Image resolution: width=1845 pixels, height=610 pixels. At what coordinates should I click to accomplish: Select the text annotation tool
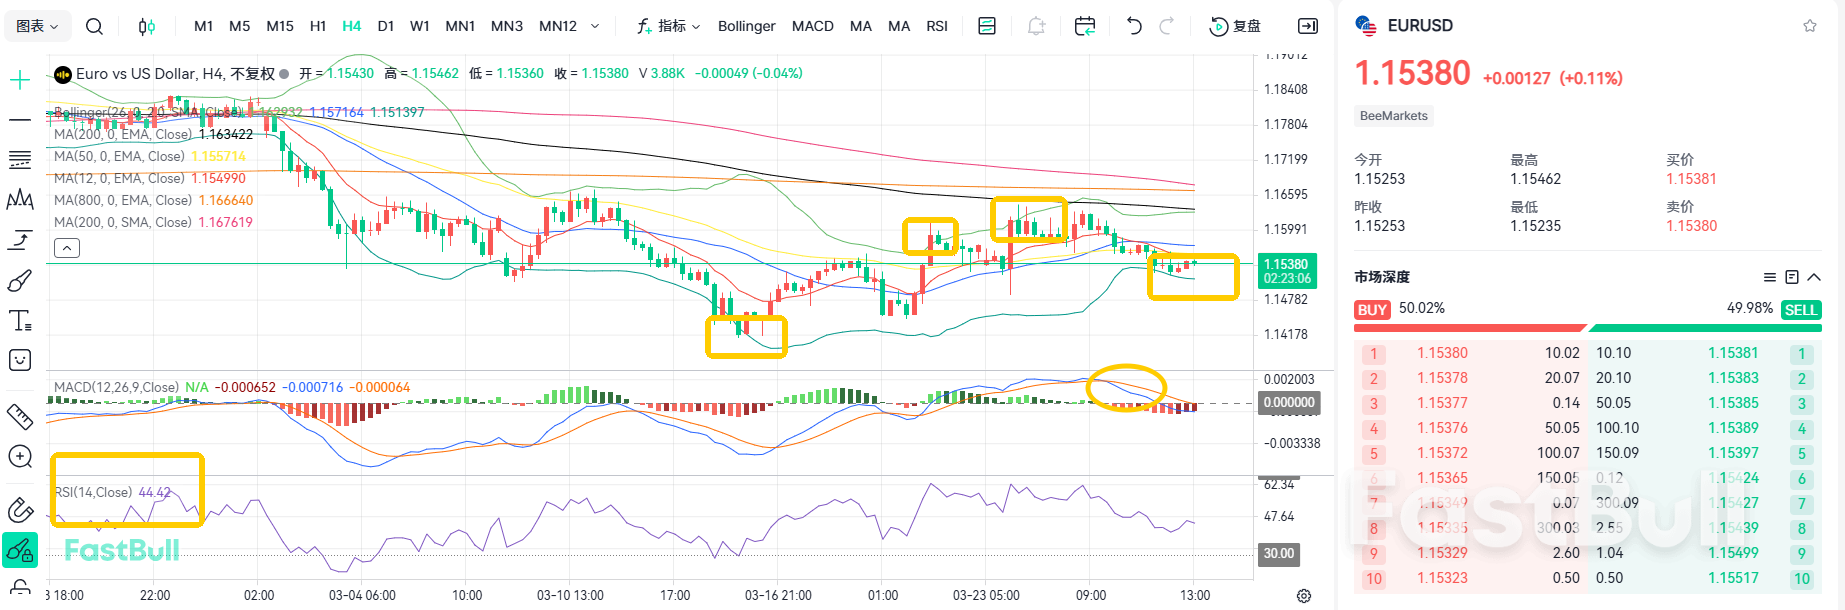[x=20, y=321]
